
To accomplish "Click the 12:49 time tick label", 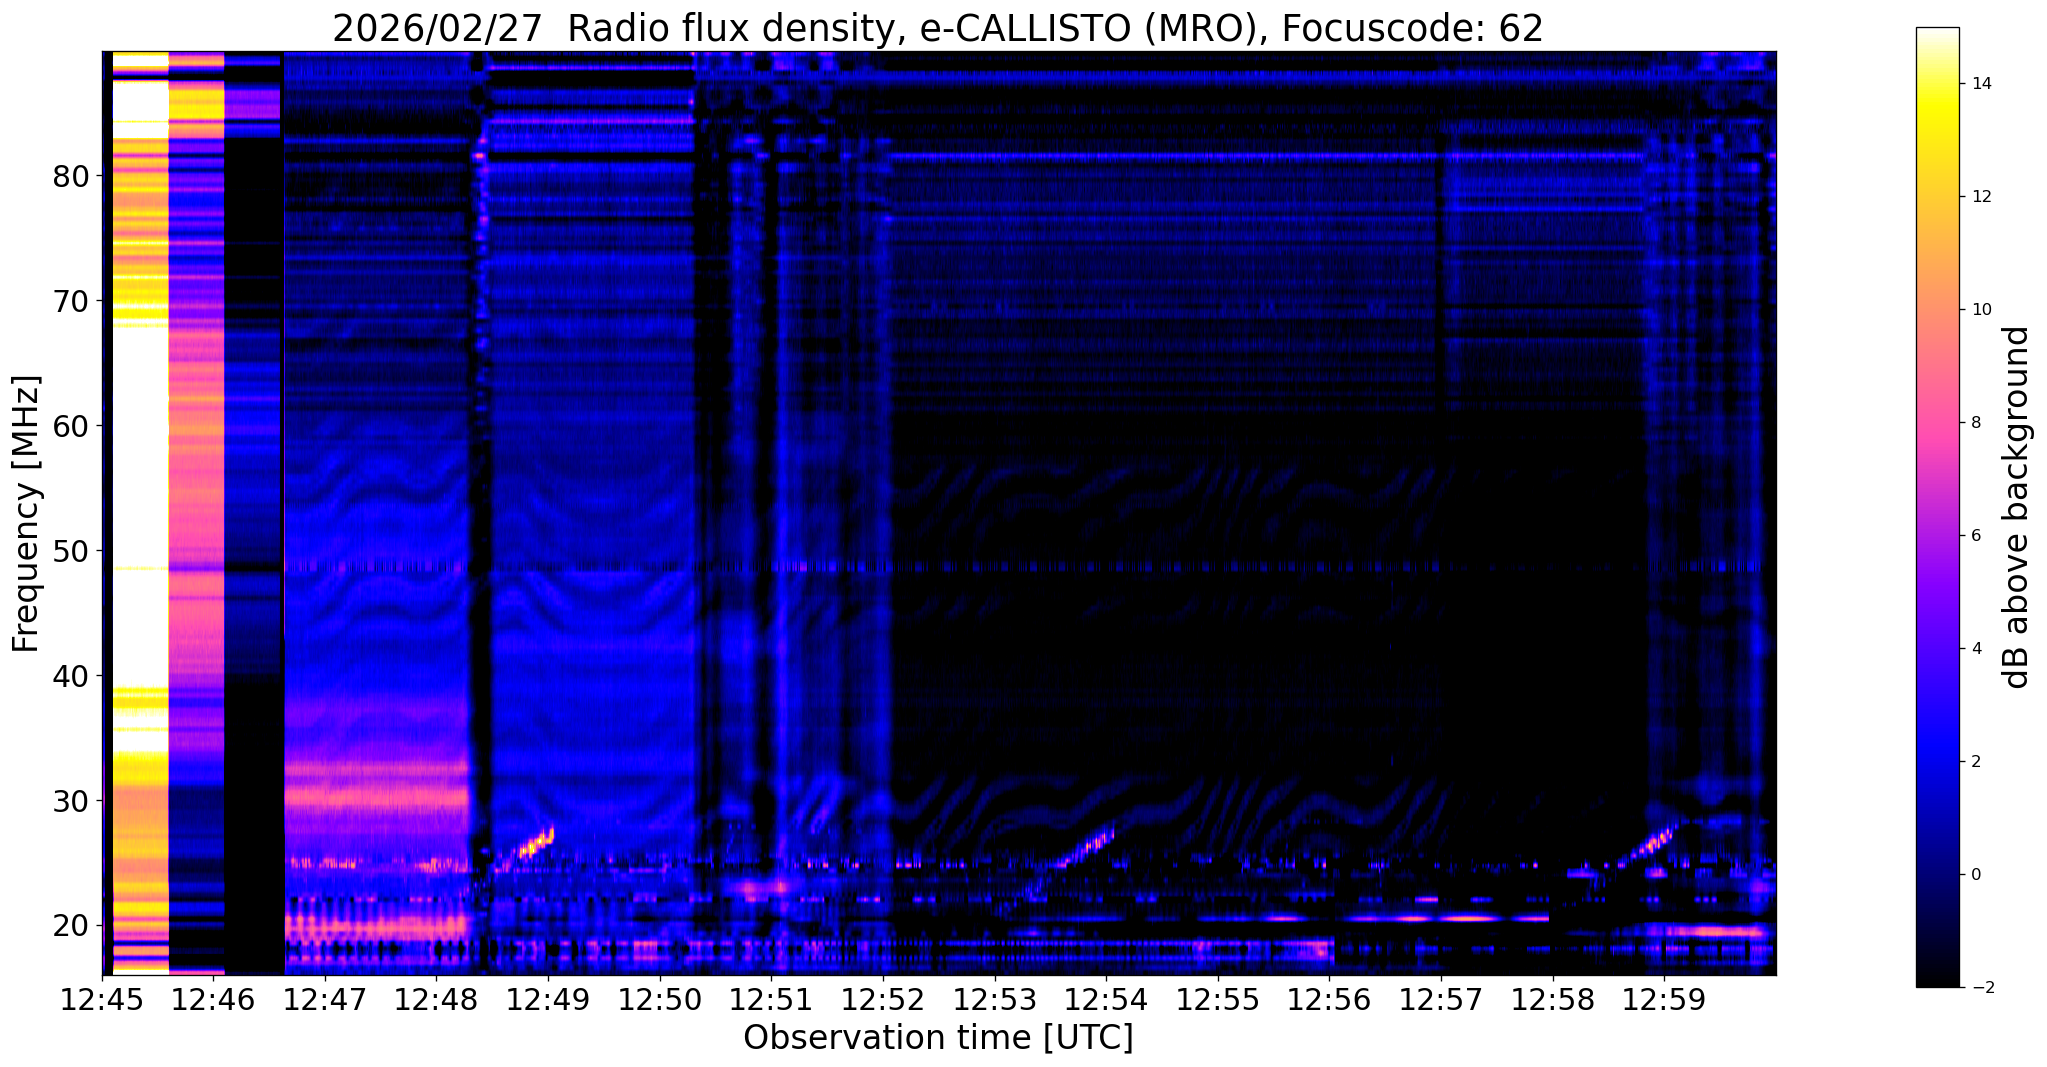I will [x=548, y=1000].
